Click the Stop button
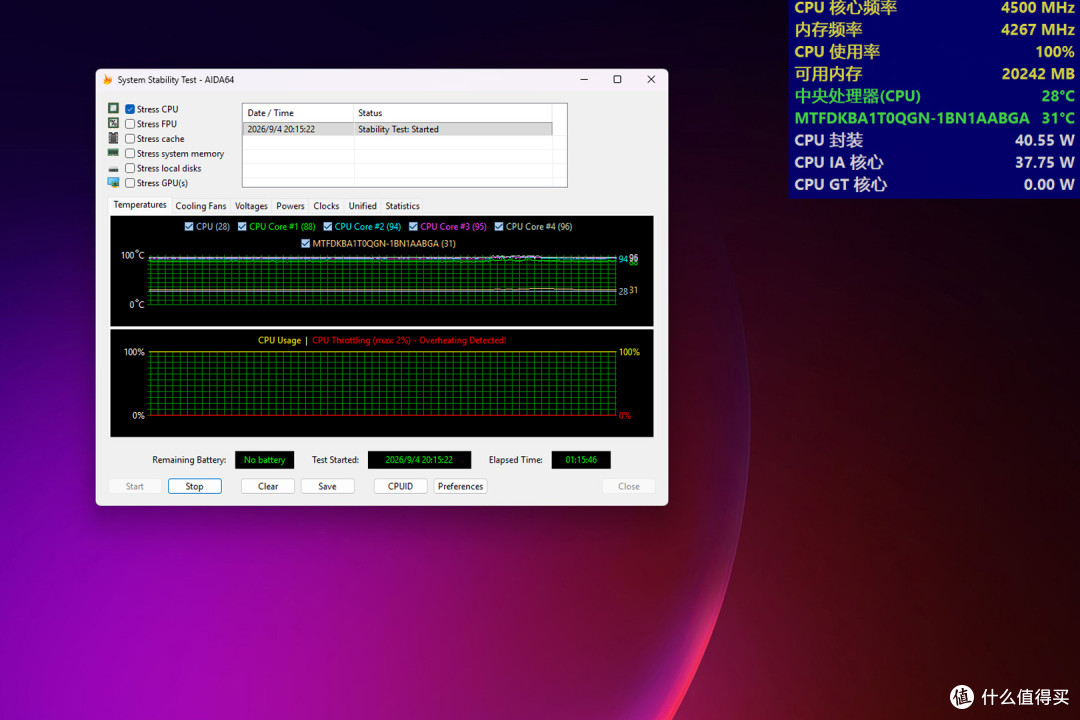Image resolution: width=1080 pixels, height=720 pixels. [x=194, y=486]
